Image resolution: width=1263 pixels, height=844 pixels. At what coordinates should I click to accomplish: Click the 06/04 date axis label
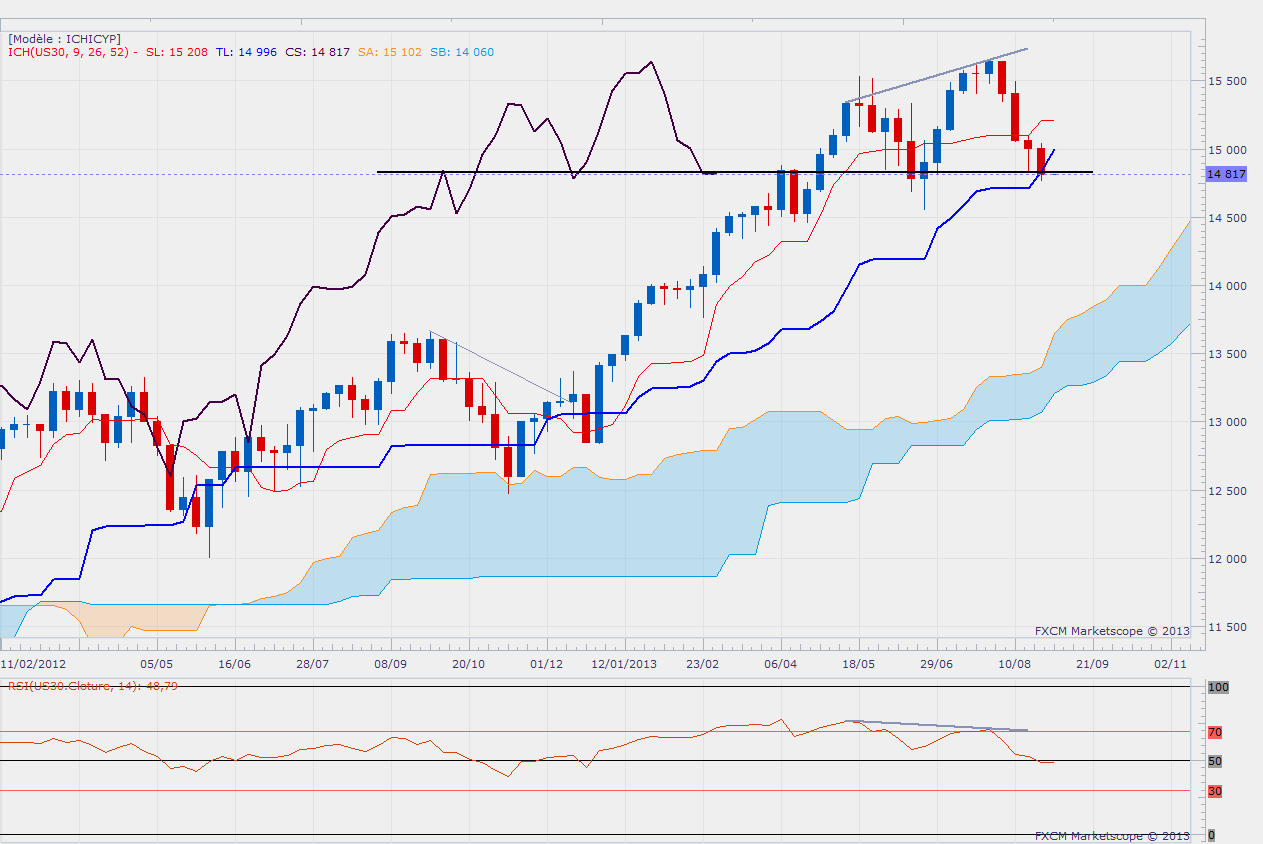[x=780, y=663]
